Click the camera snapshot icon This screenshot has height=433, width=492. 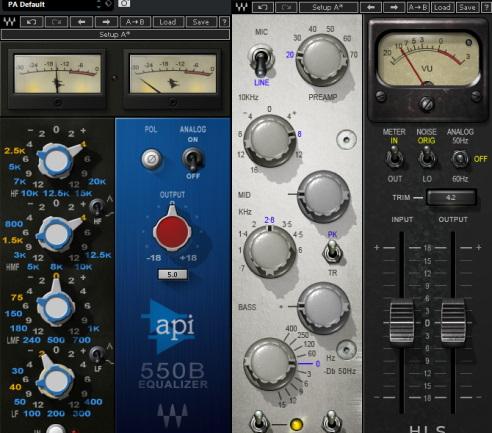tap(124, 3)
